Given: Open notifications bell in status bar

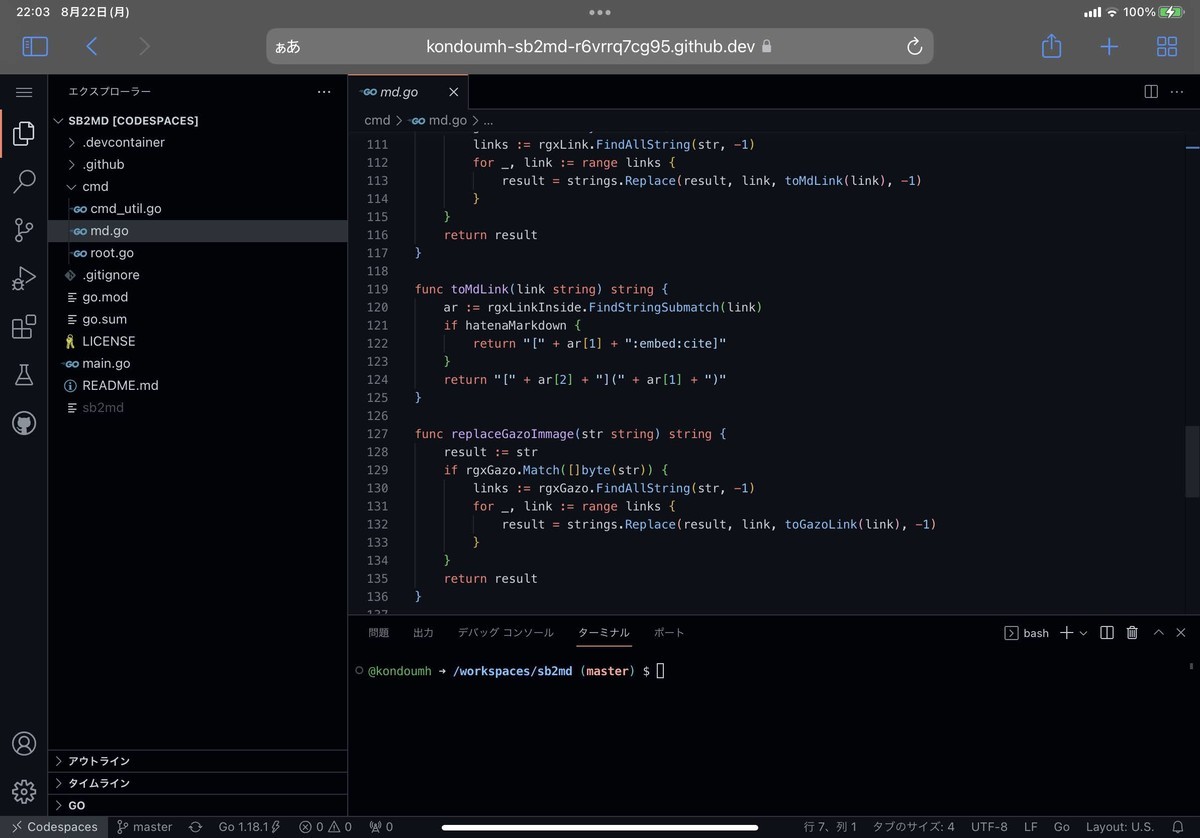Looking at the screenshot, I should click(x=1178, y=827).
